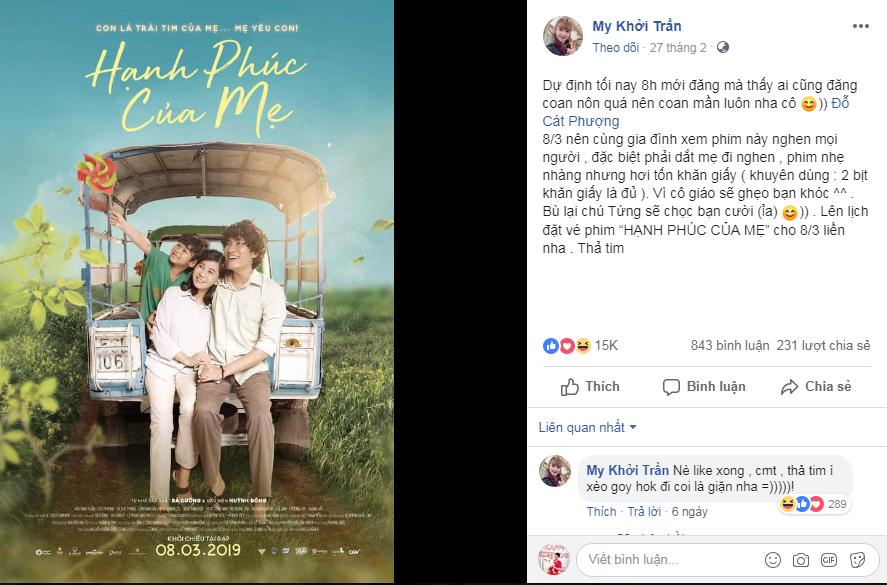Click Trả lời to reply to comment
Screen dimensions: 887x585
pyautogui.click(x=645, y=512)
